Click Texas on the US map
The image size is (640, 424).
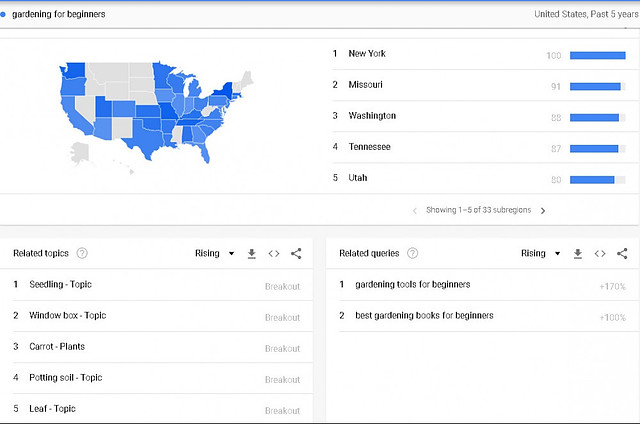pos(147,139)
